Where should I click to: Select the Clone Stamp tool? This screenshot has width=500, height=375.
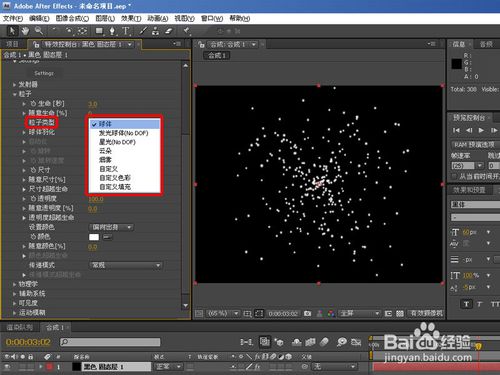tap(155, 31)
